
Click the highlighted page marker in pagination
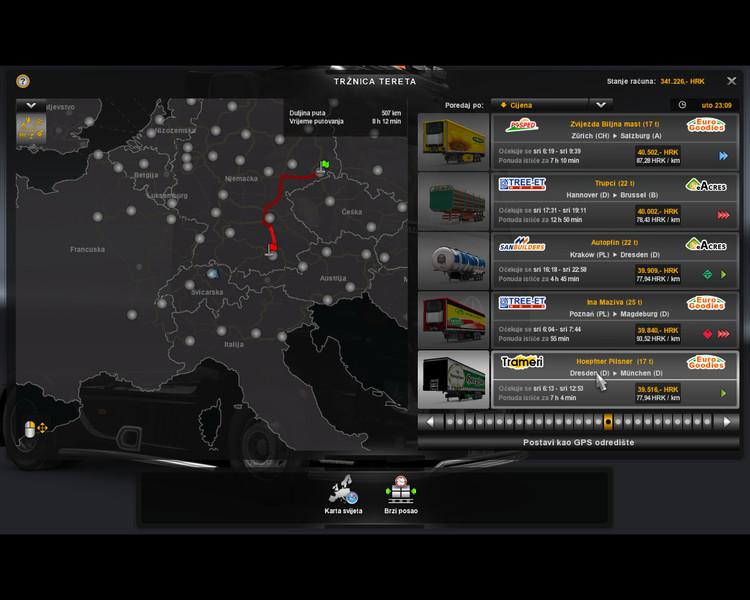coord(608,421)
